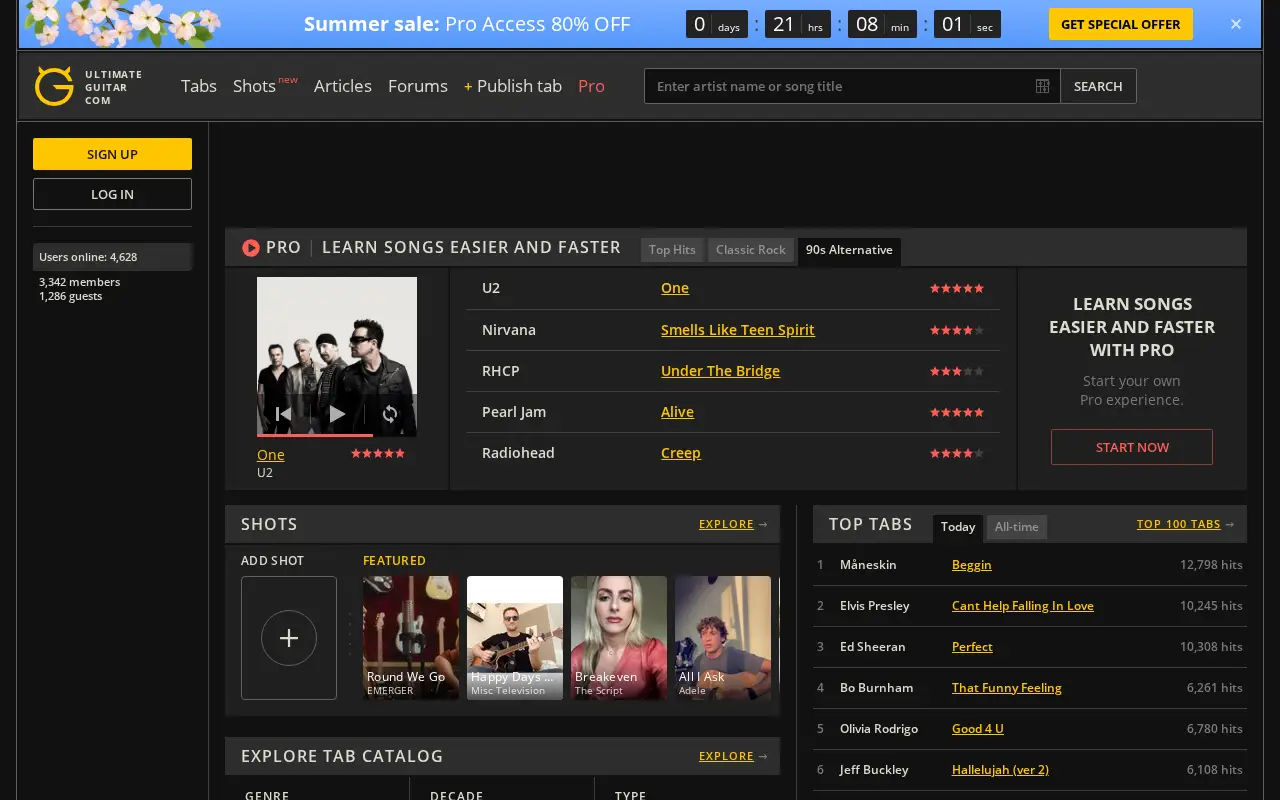Click Olivia Rodrigo artist name
Viewport: 1280px width, 800px height.
click(x=879, y=729)
